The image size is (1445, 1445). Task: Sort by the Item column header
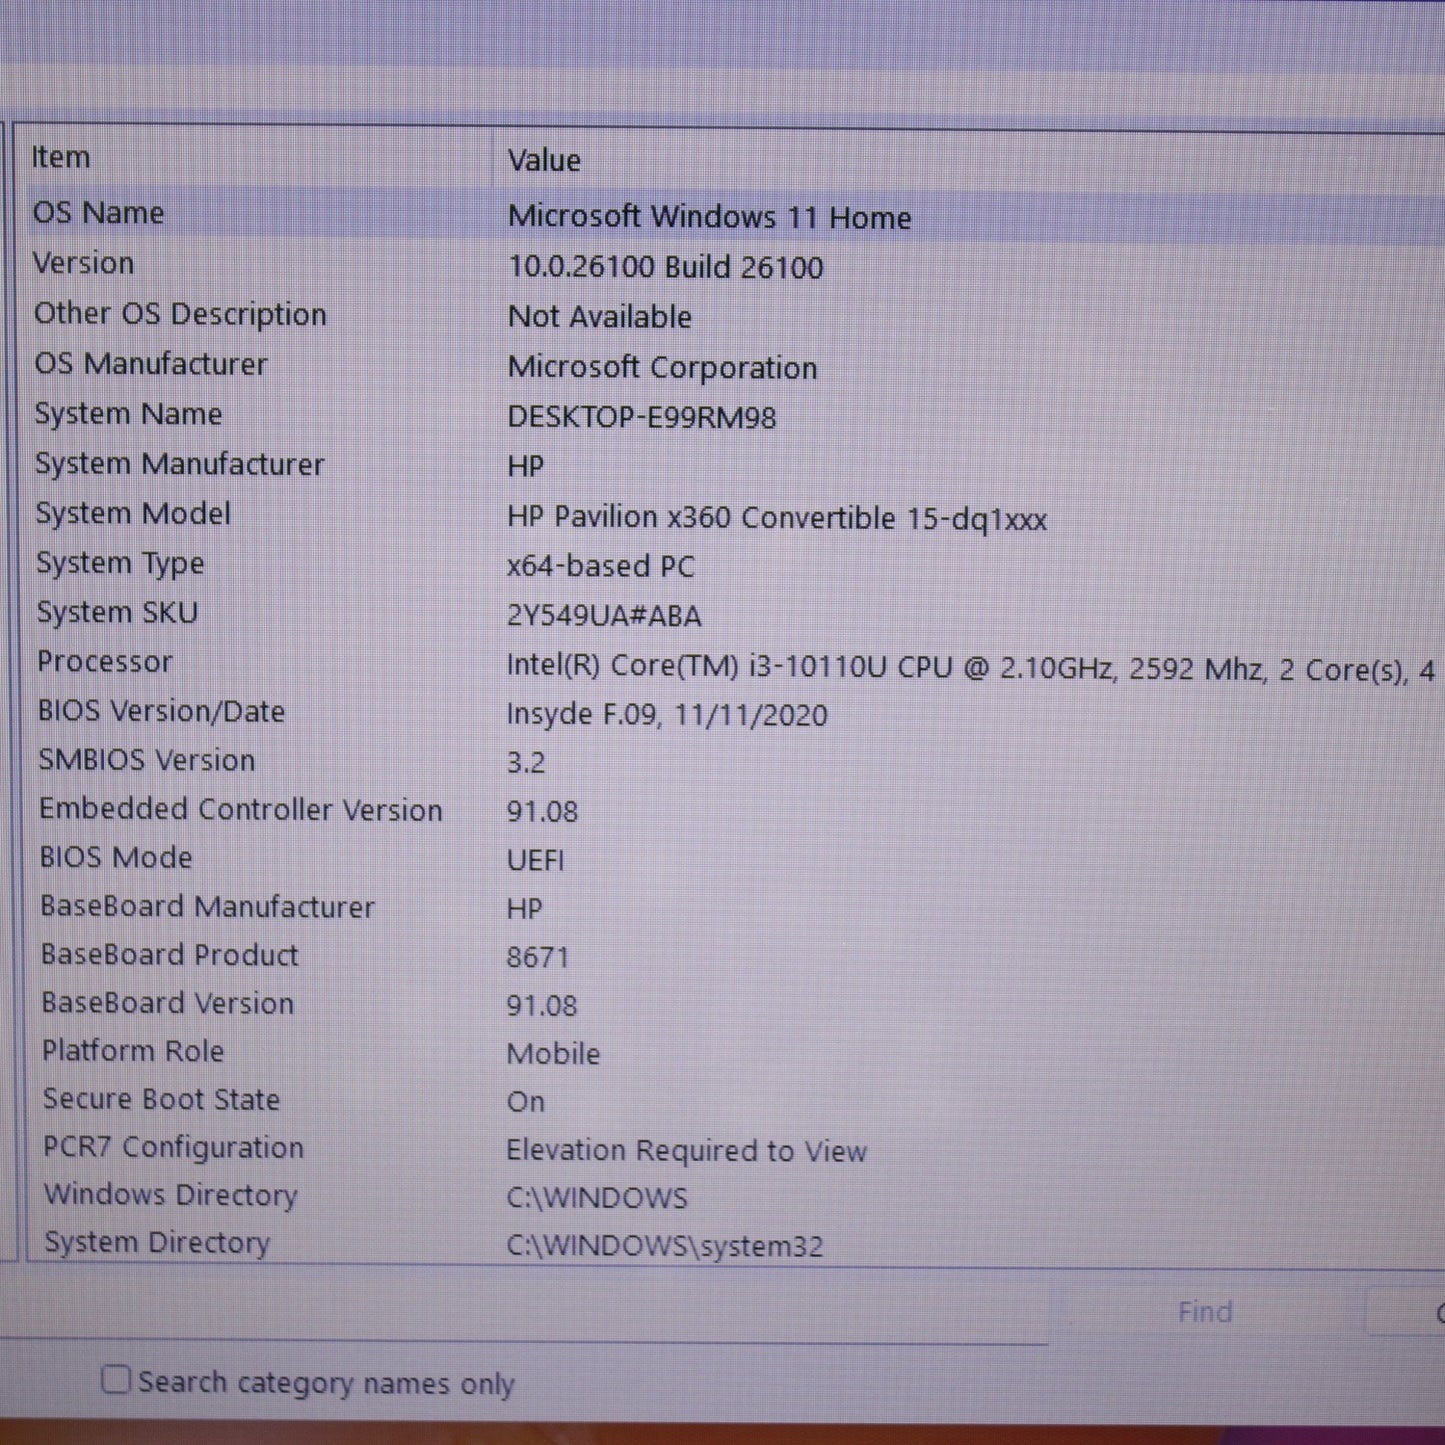pos(61,157)
